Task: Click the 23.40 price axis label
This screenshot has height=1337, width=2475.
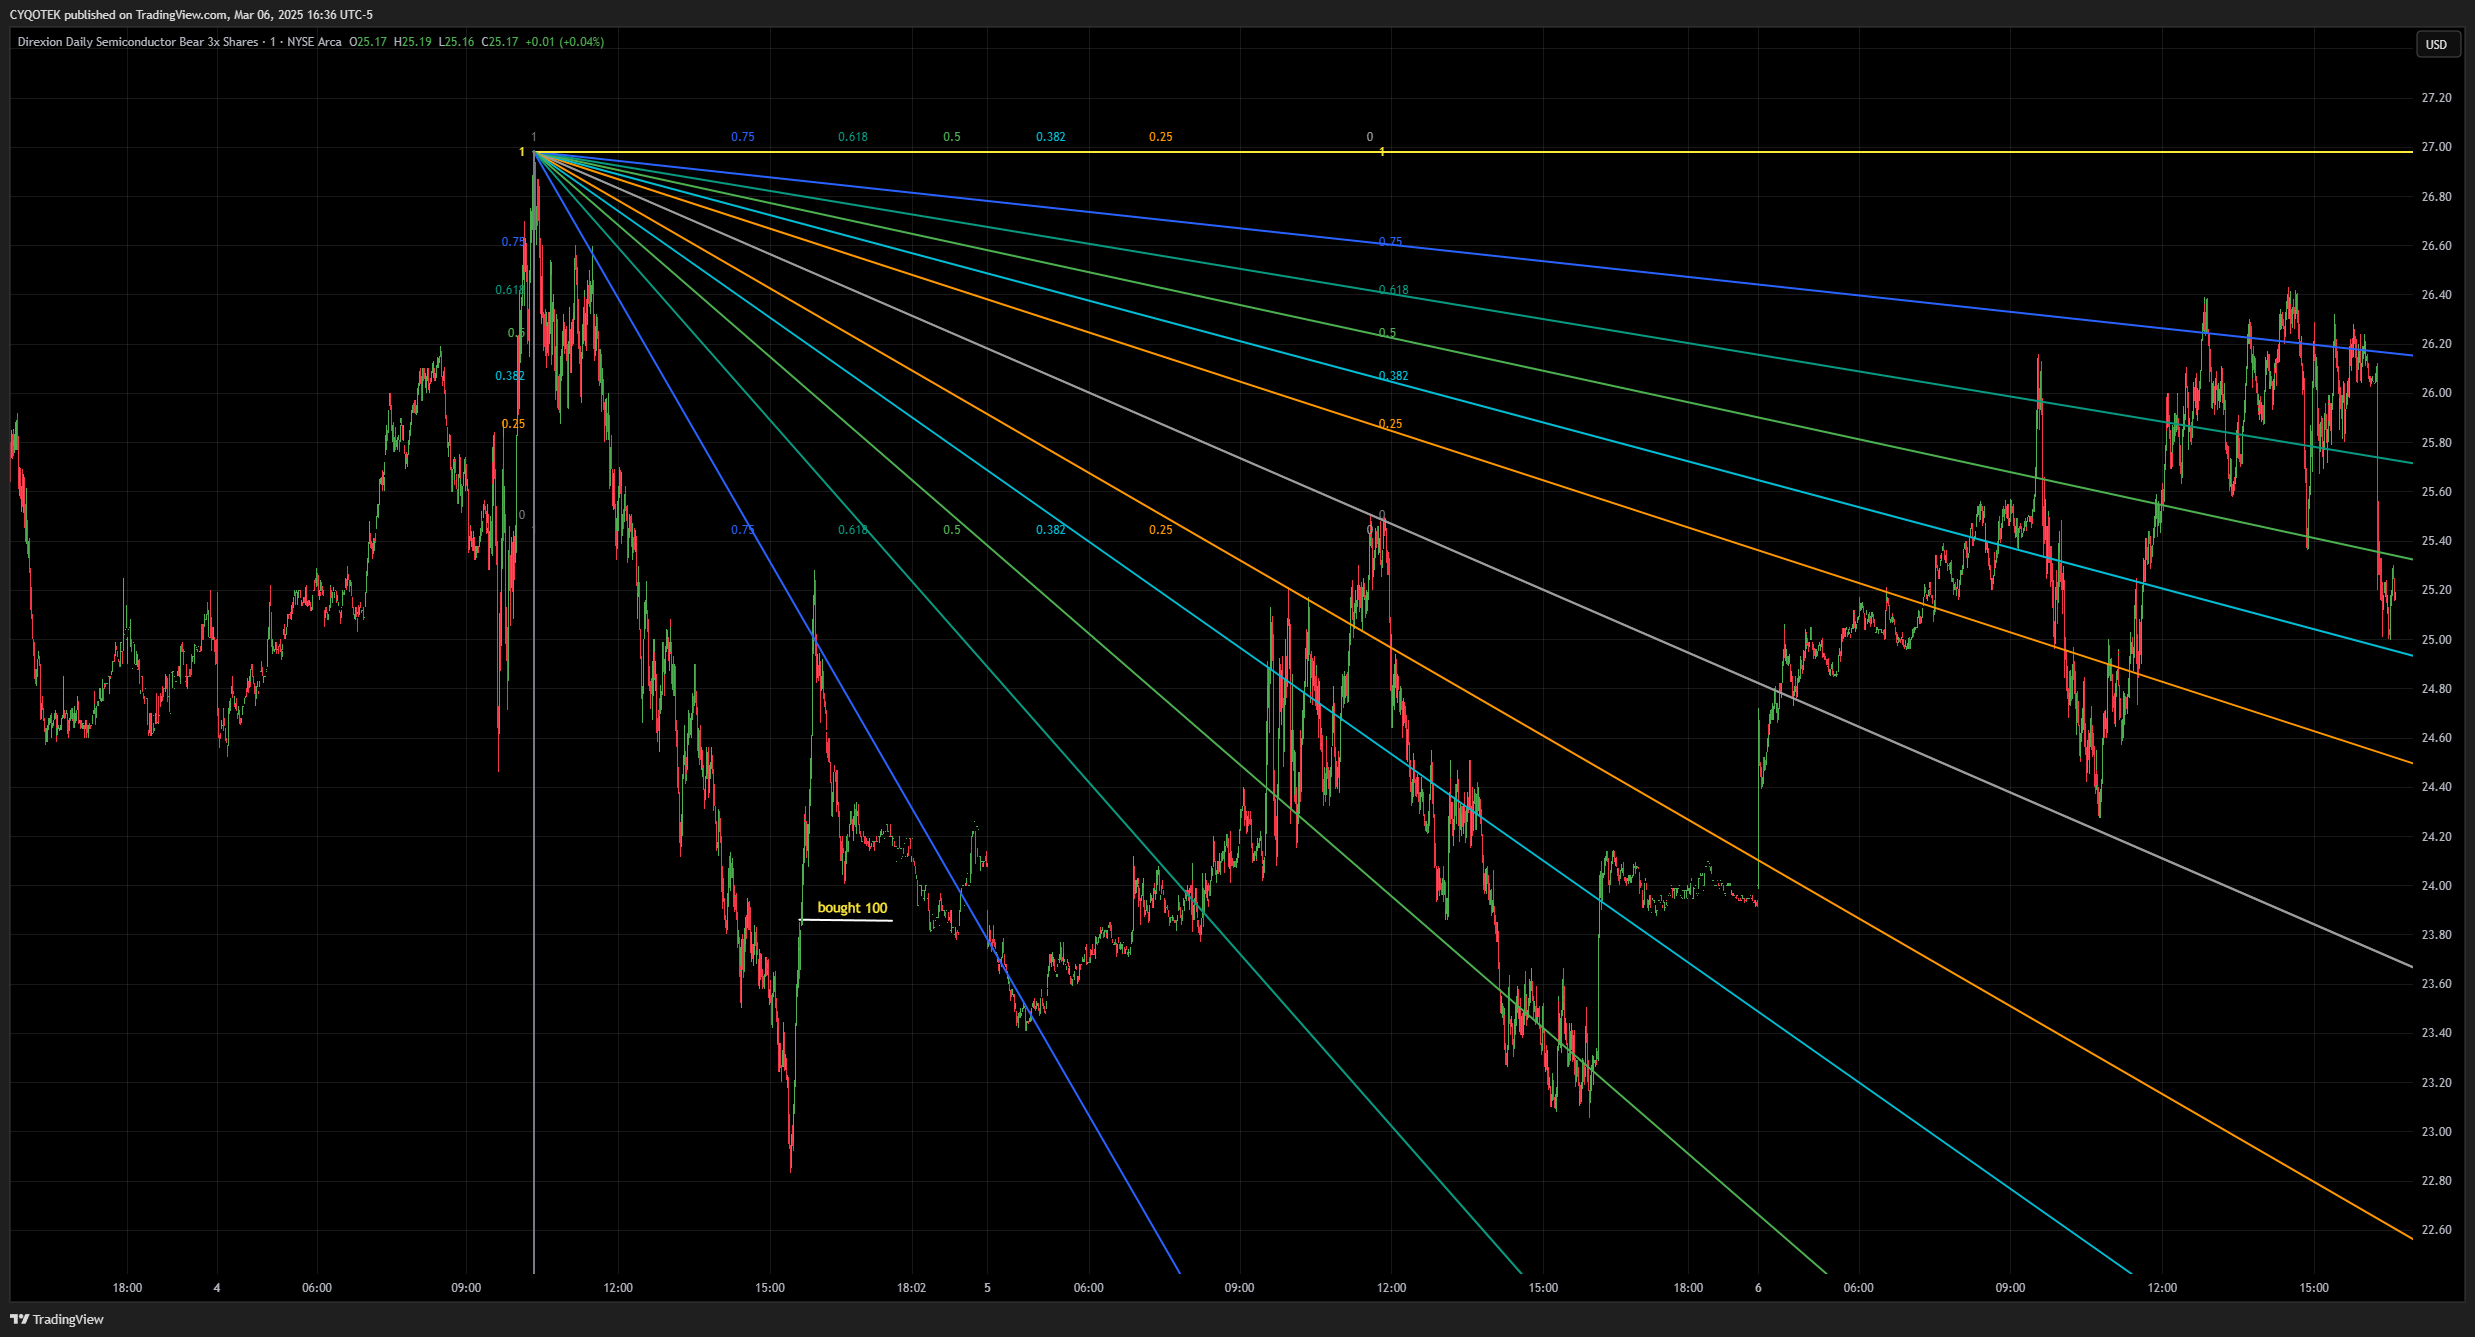Action: pyautogui.click(x=2436, y=1033)
